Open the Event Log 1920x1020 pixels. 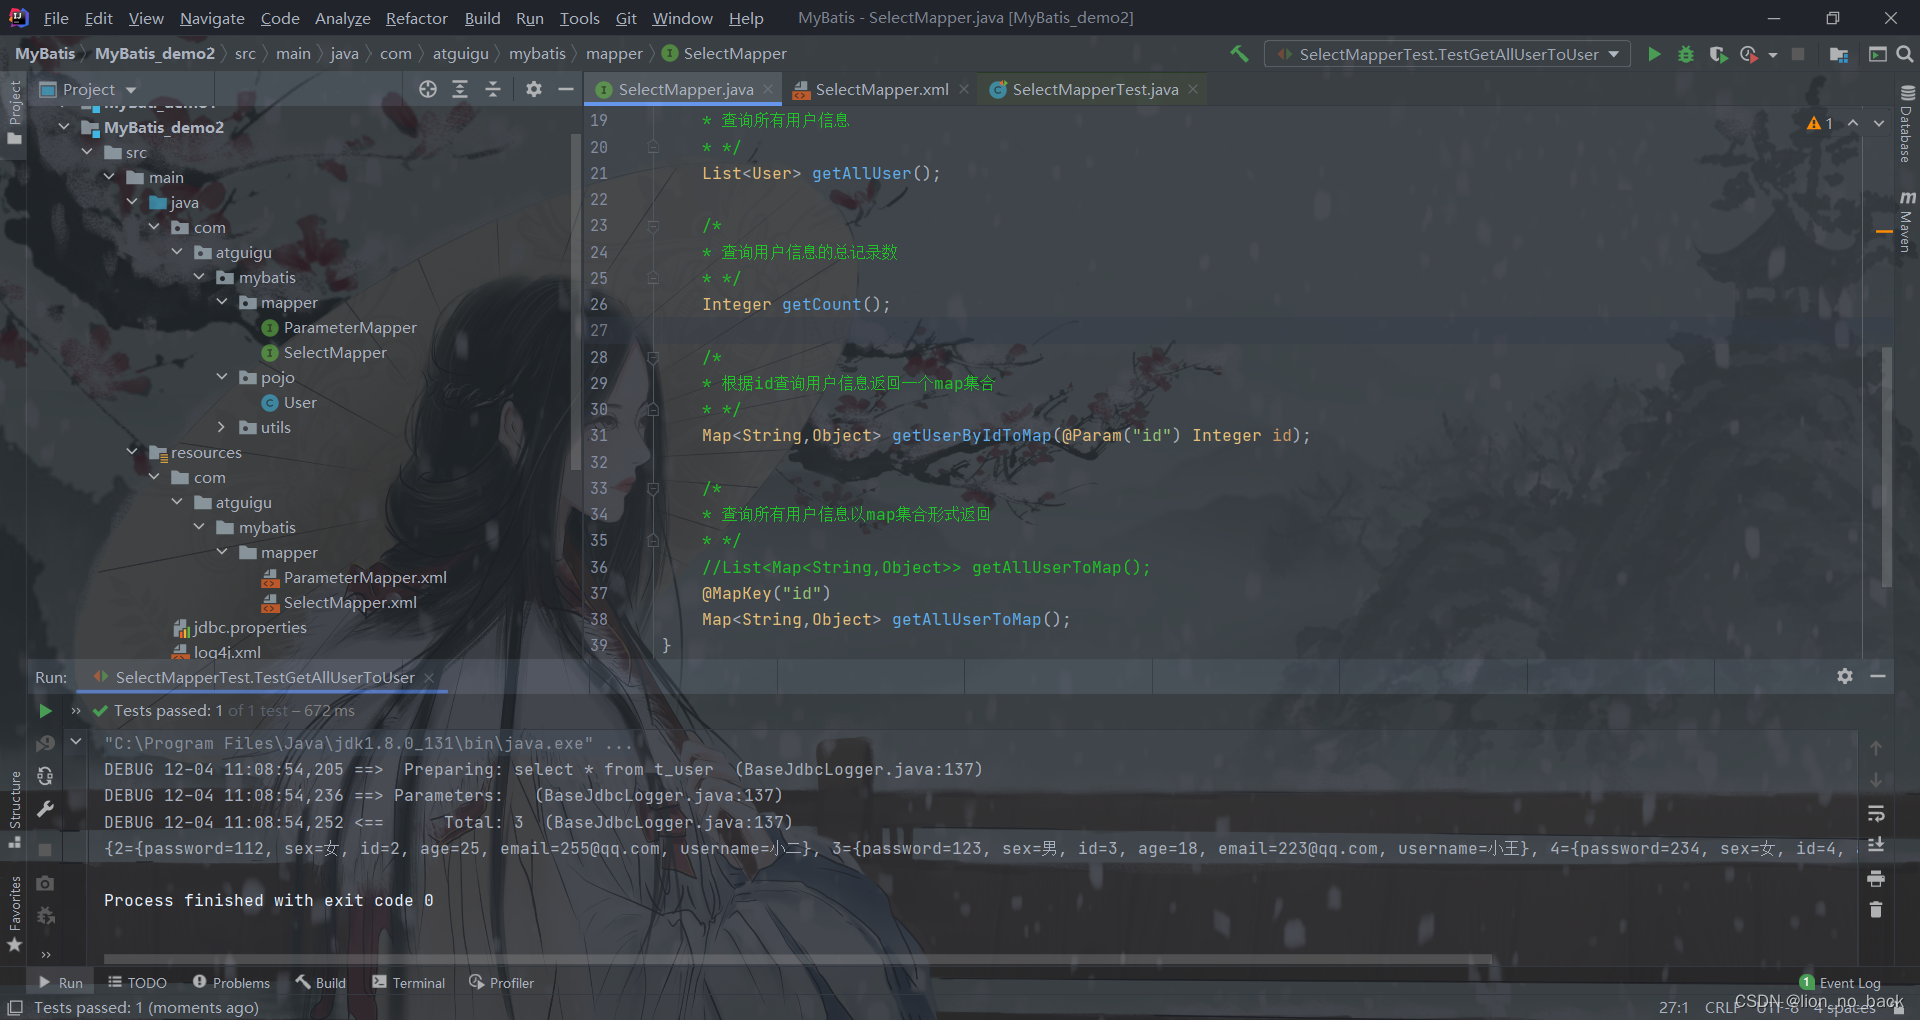(x=1840, y=983)
